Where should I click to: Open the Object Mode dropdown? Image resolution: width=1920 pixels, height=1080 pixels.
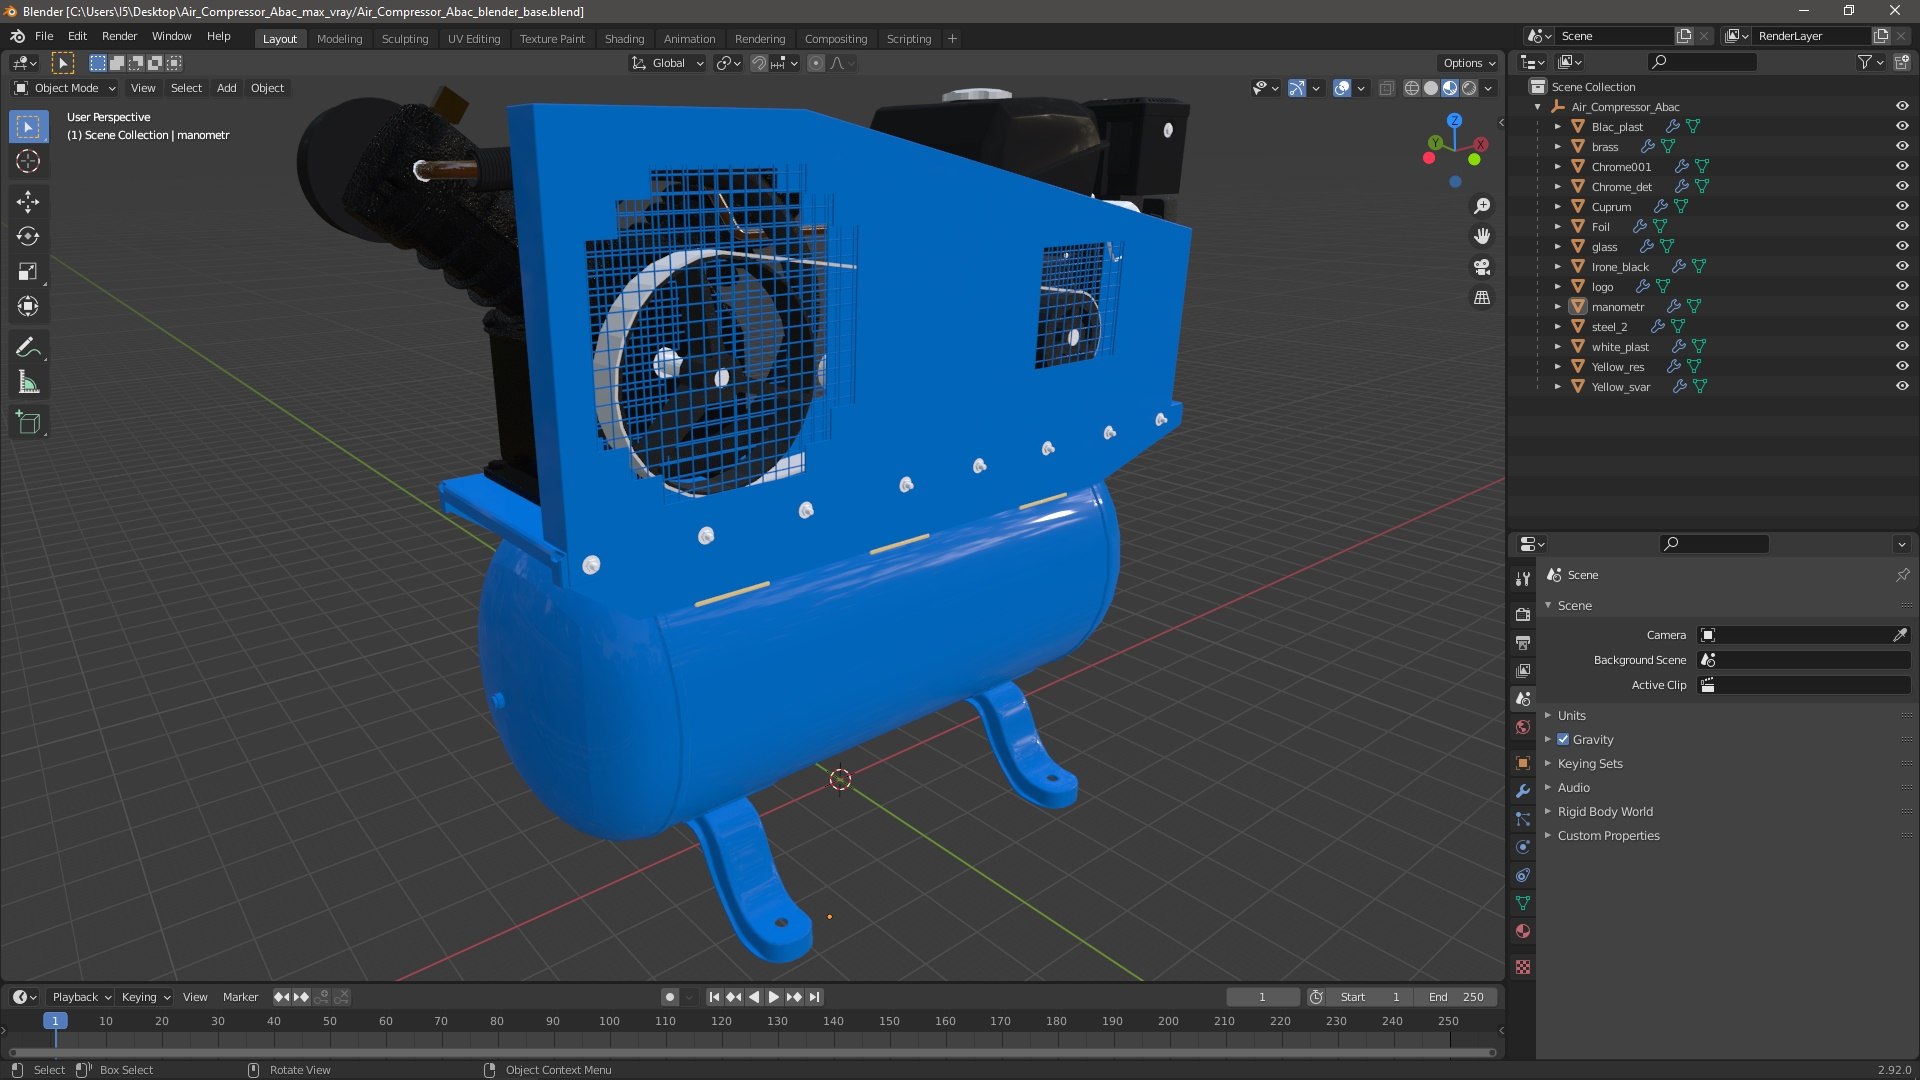click(66, 88)
